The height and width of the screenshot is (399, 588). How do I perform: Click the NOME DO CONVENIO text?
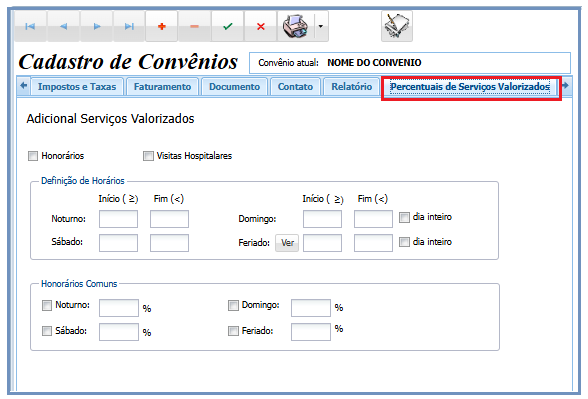[374, 63]
